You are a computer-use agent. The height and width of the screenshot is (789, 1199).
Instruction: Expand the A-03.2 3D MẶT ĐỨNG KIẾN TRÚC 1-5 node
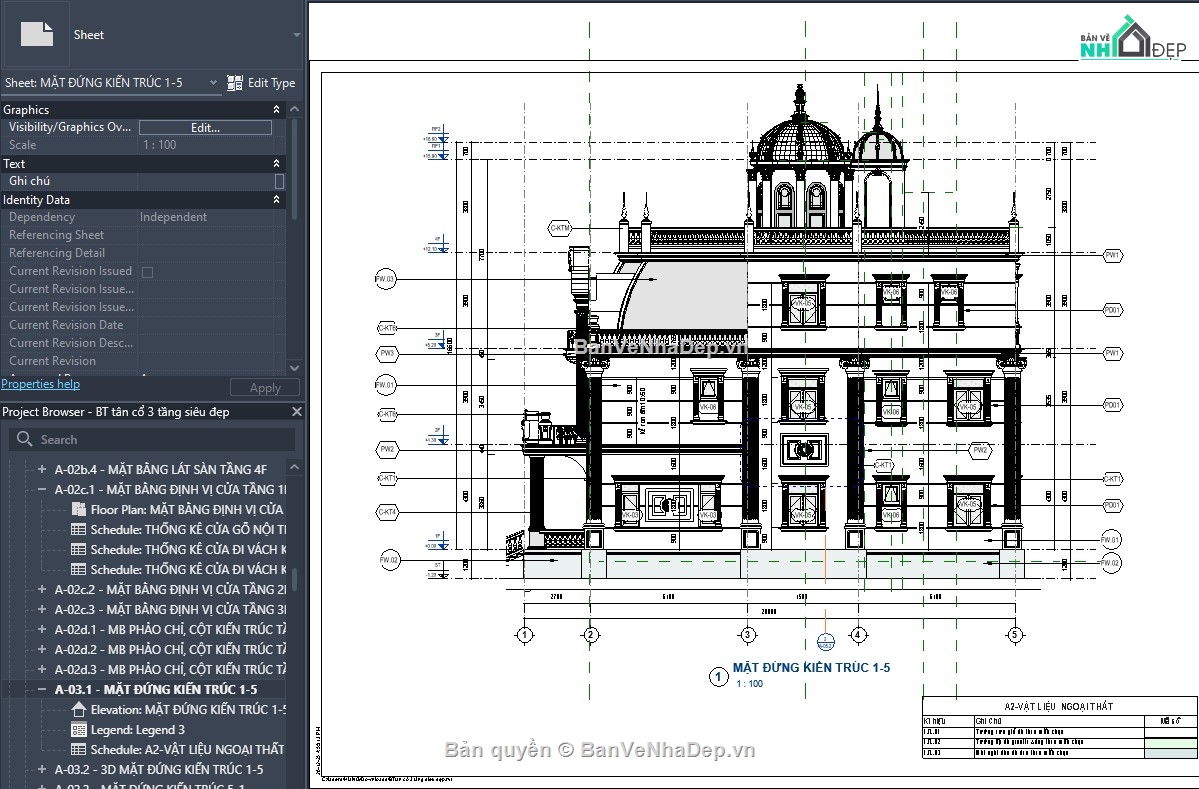(41, 769)
